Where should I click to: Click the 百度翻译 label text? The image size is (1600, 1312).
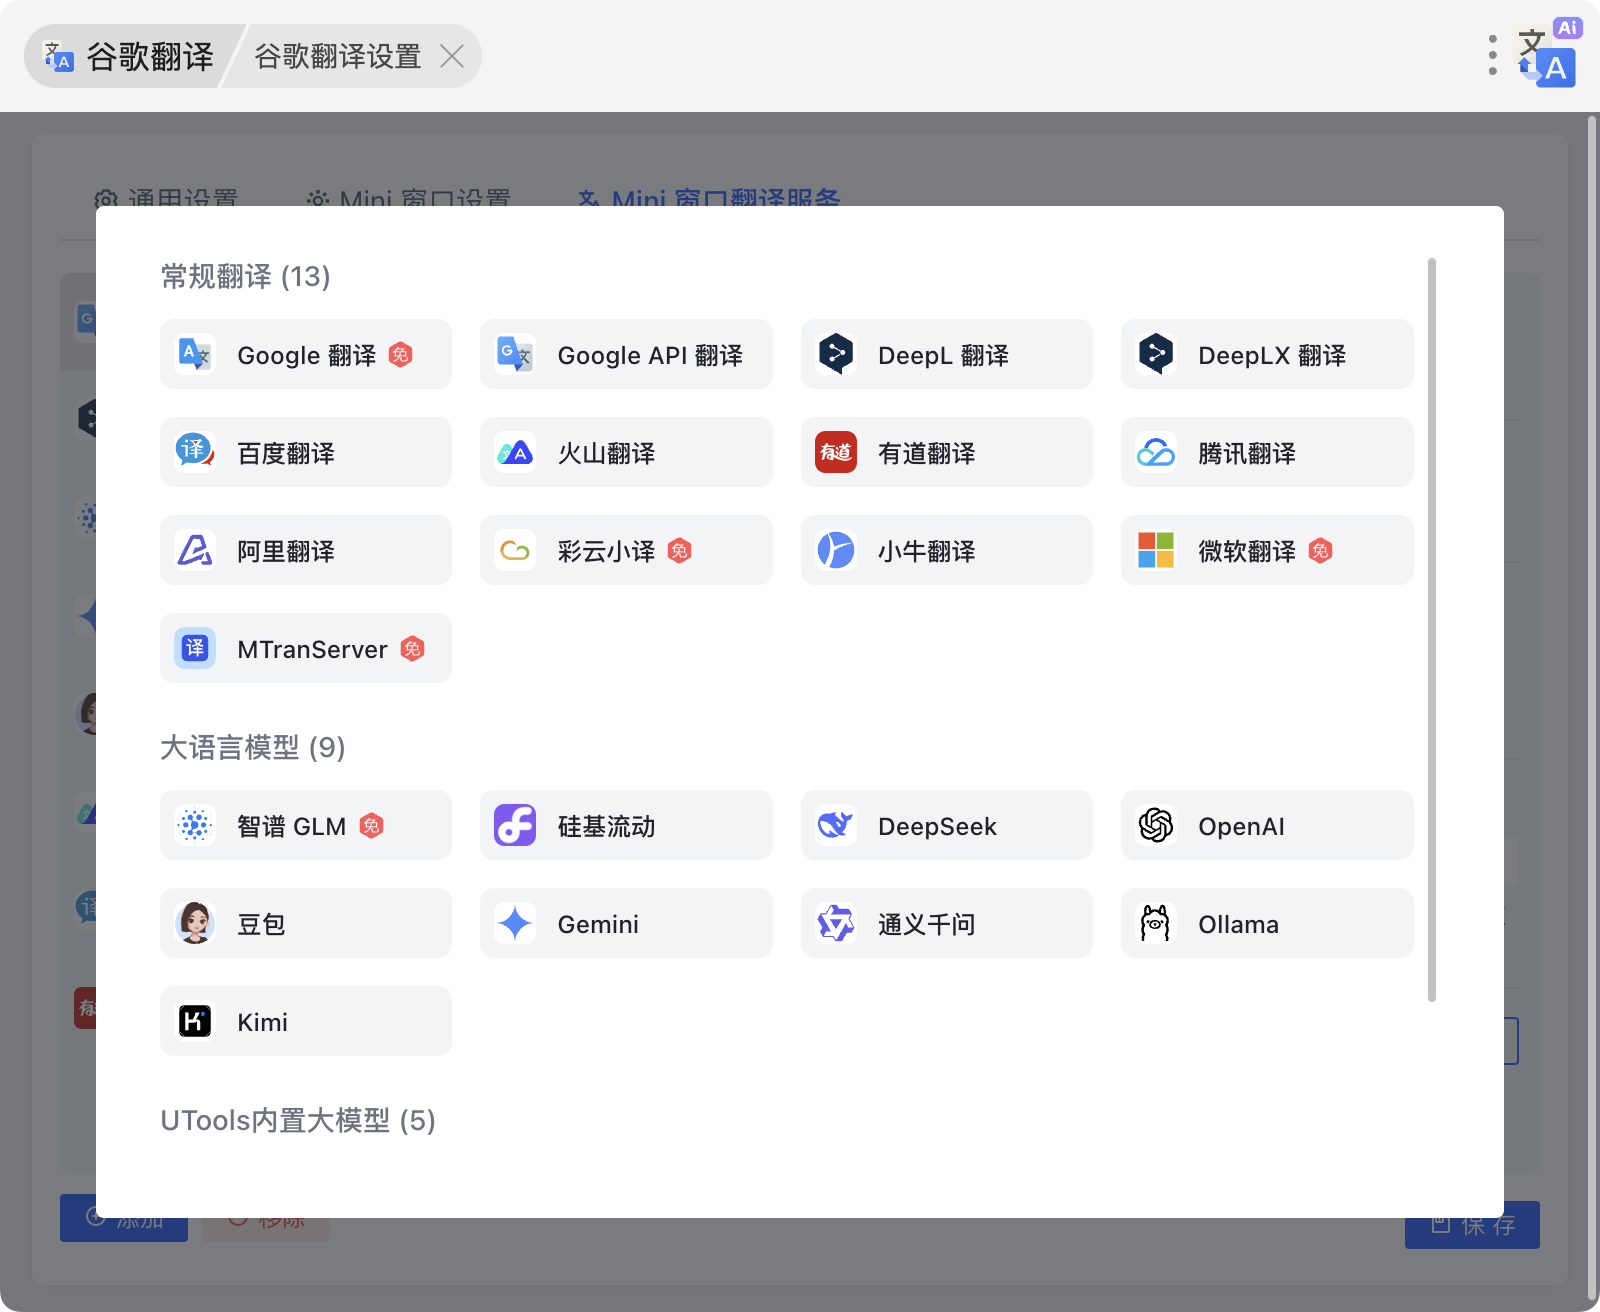pyautogui.click(x=286, y=453)
